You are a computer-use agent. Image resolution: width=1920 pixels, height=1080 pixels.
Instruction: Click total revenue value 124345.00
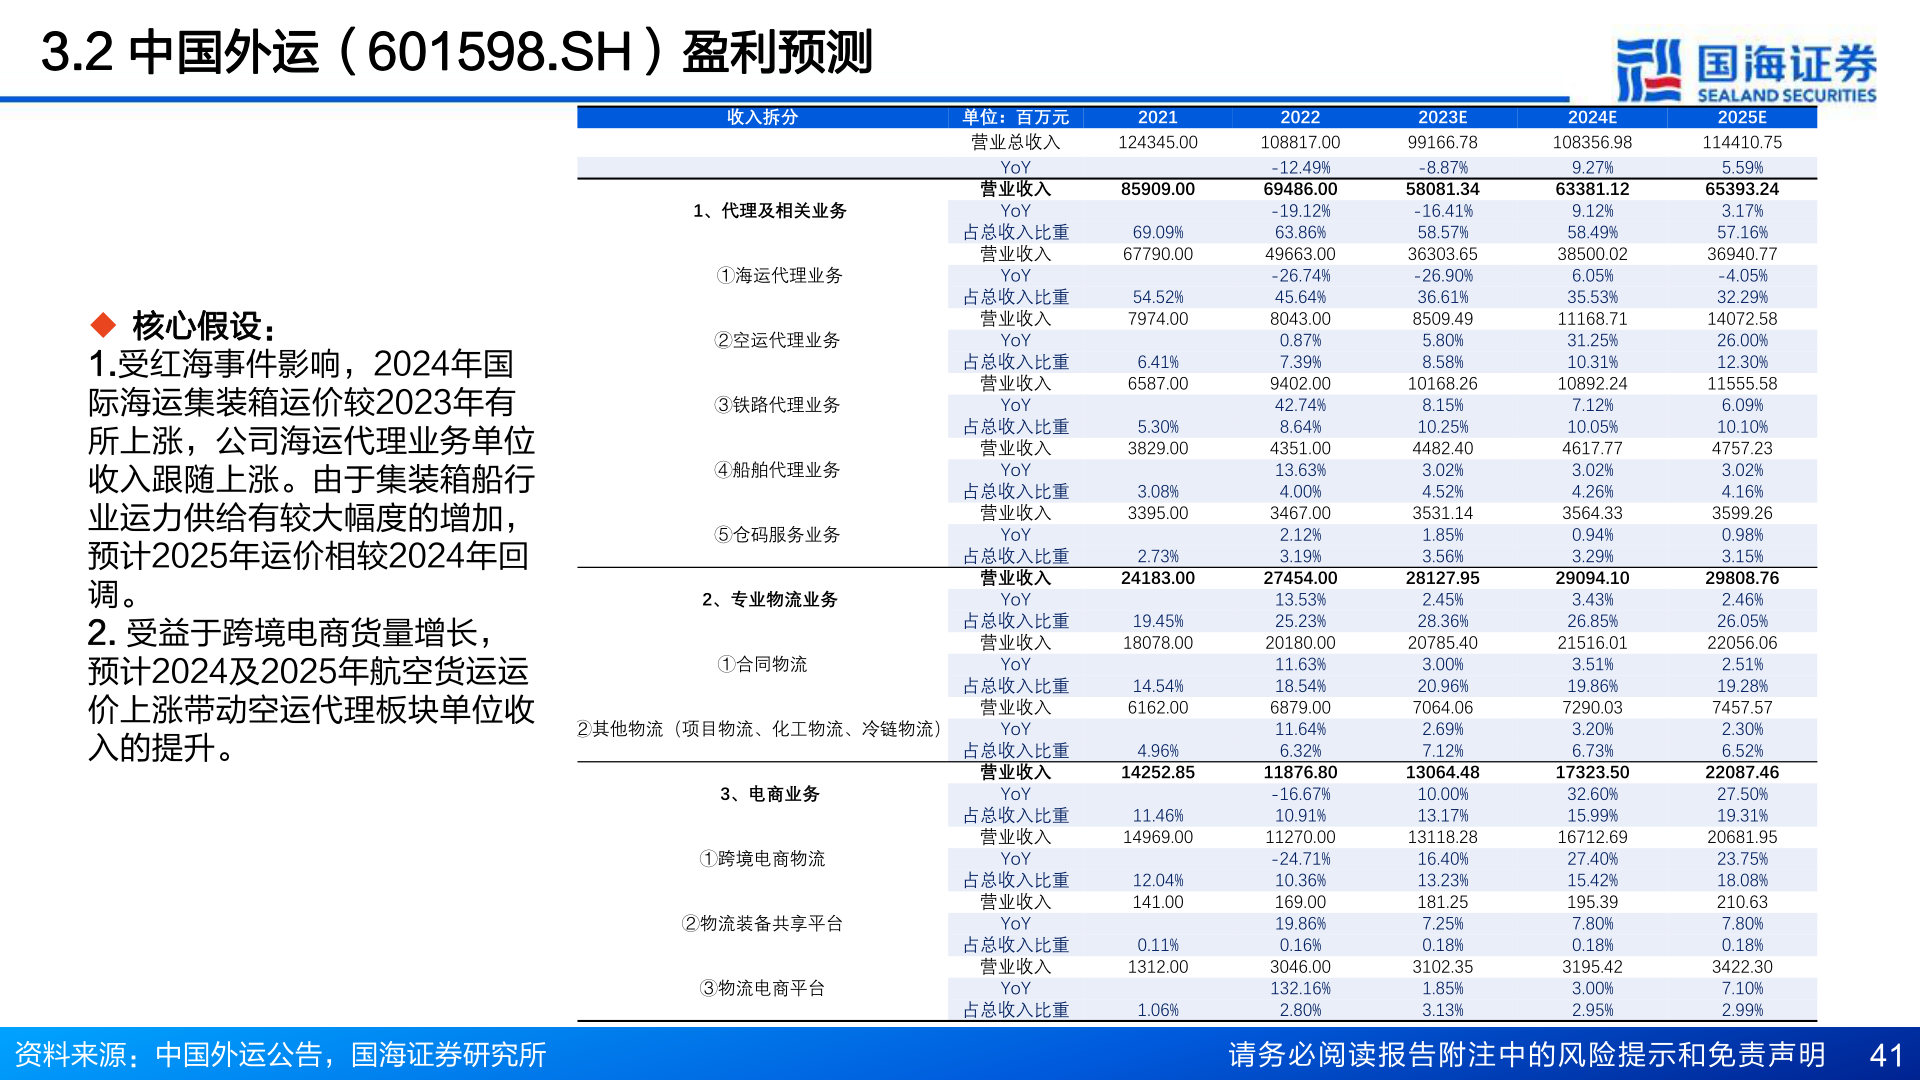[1158, 143]
